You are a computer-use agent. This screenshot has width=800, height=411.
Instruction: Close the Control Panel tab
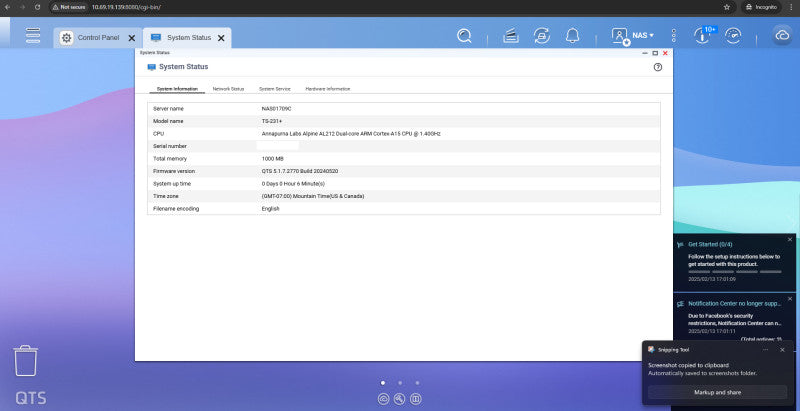tap(131, 38)
